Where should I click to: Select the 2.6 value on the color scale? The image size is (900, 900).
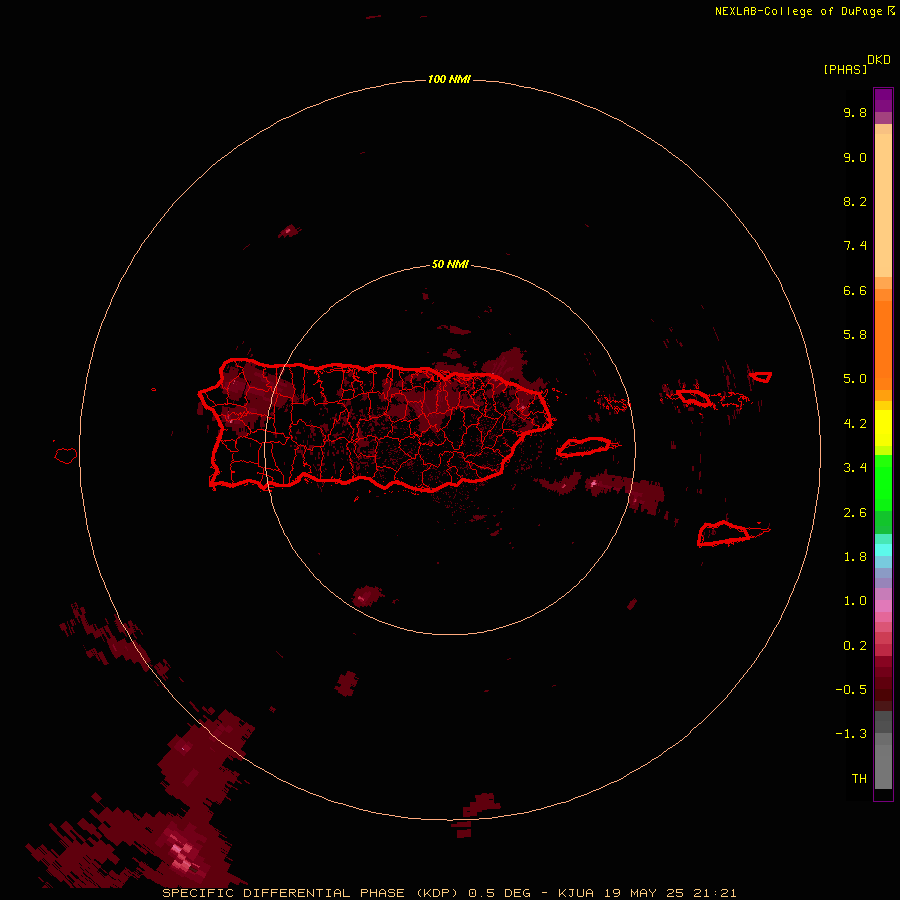coord(855,513)
